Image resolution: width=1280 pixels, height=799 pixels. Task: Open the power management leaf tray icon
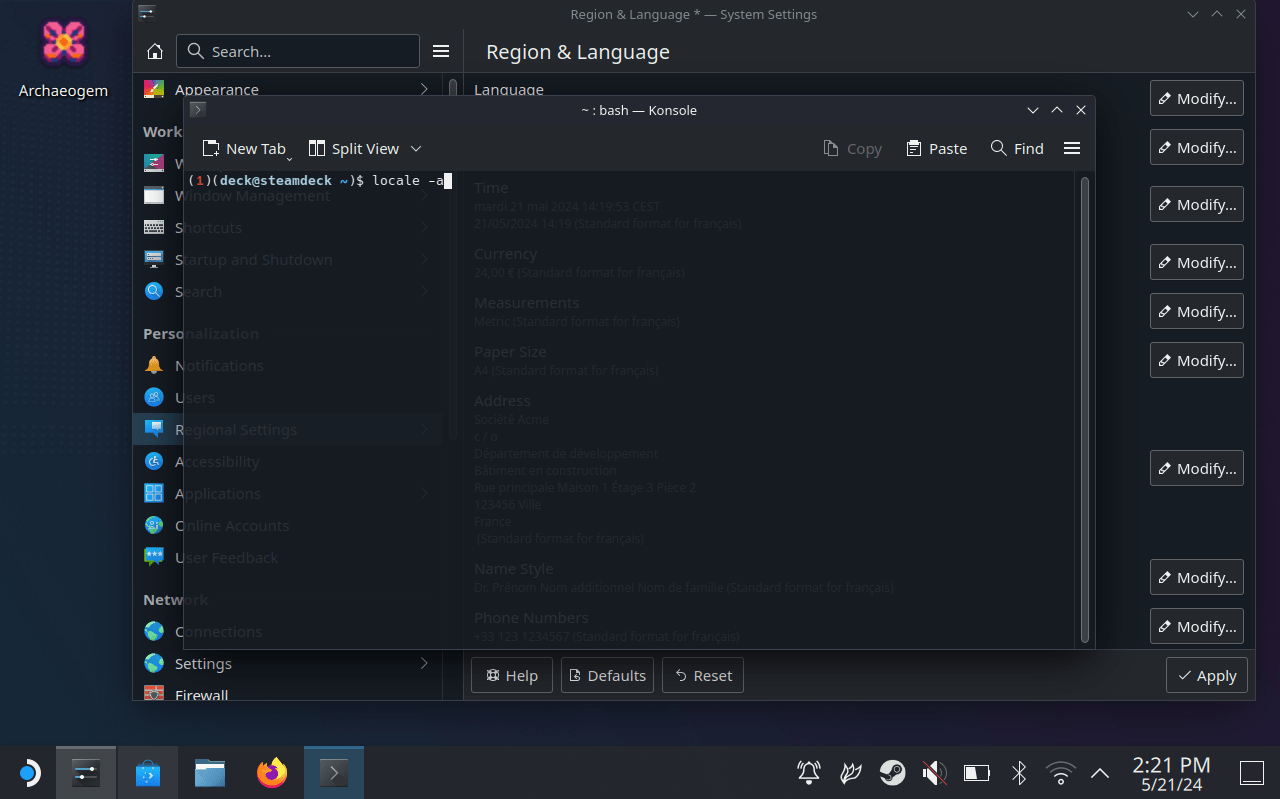(x=850, y=772)
